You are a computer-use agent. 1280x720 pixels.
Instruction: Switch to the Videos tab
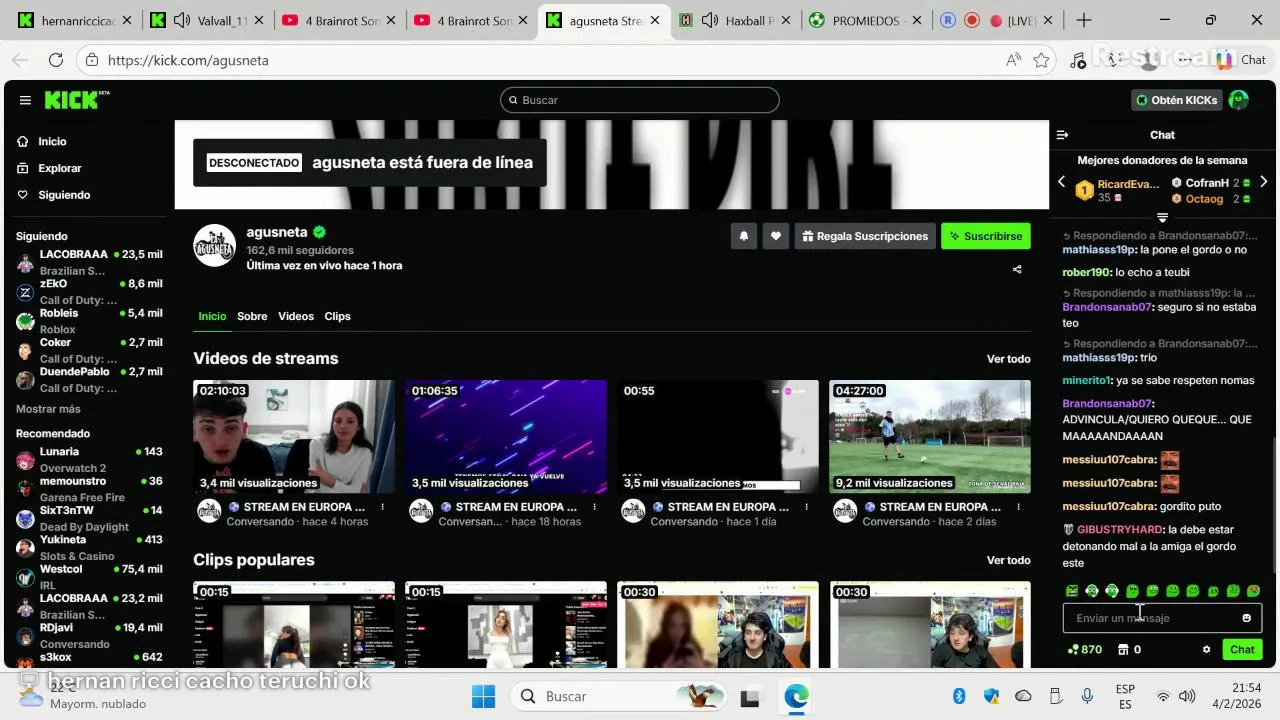tap(296, 316)
